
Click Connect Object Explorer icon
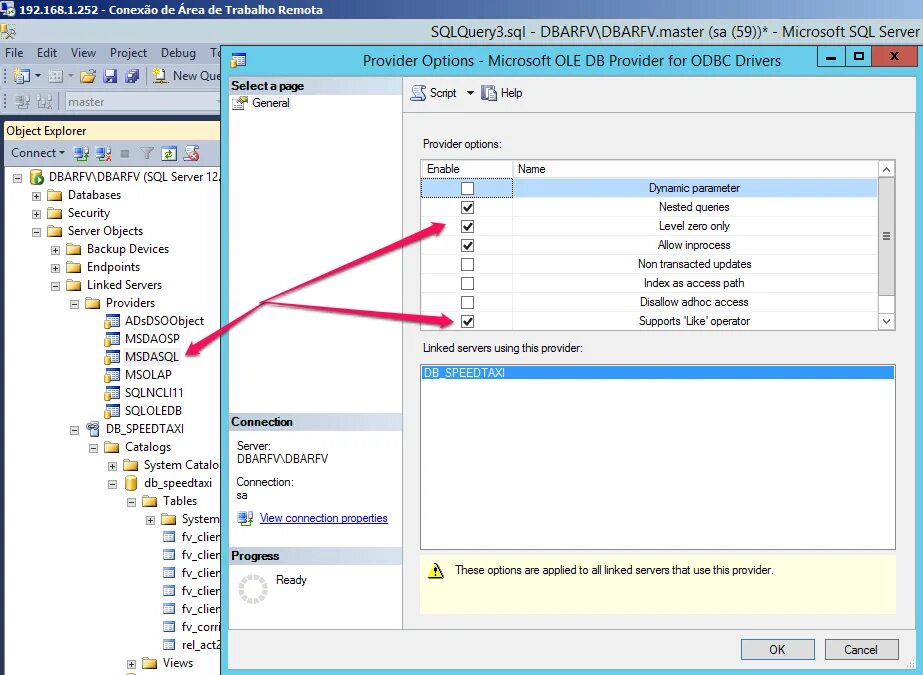(81, 154)
